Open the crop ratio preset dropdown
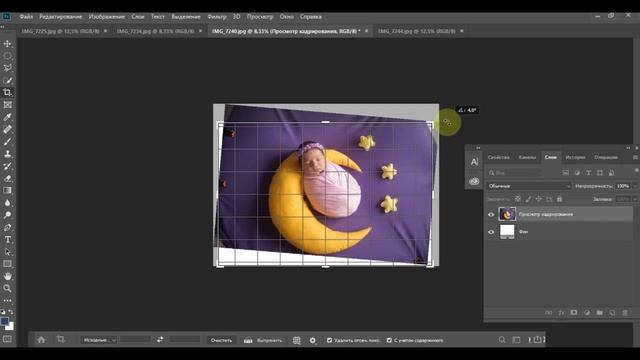The height and width of the screenshot is (360, 640). pos(100,340)
